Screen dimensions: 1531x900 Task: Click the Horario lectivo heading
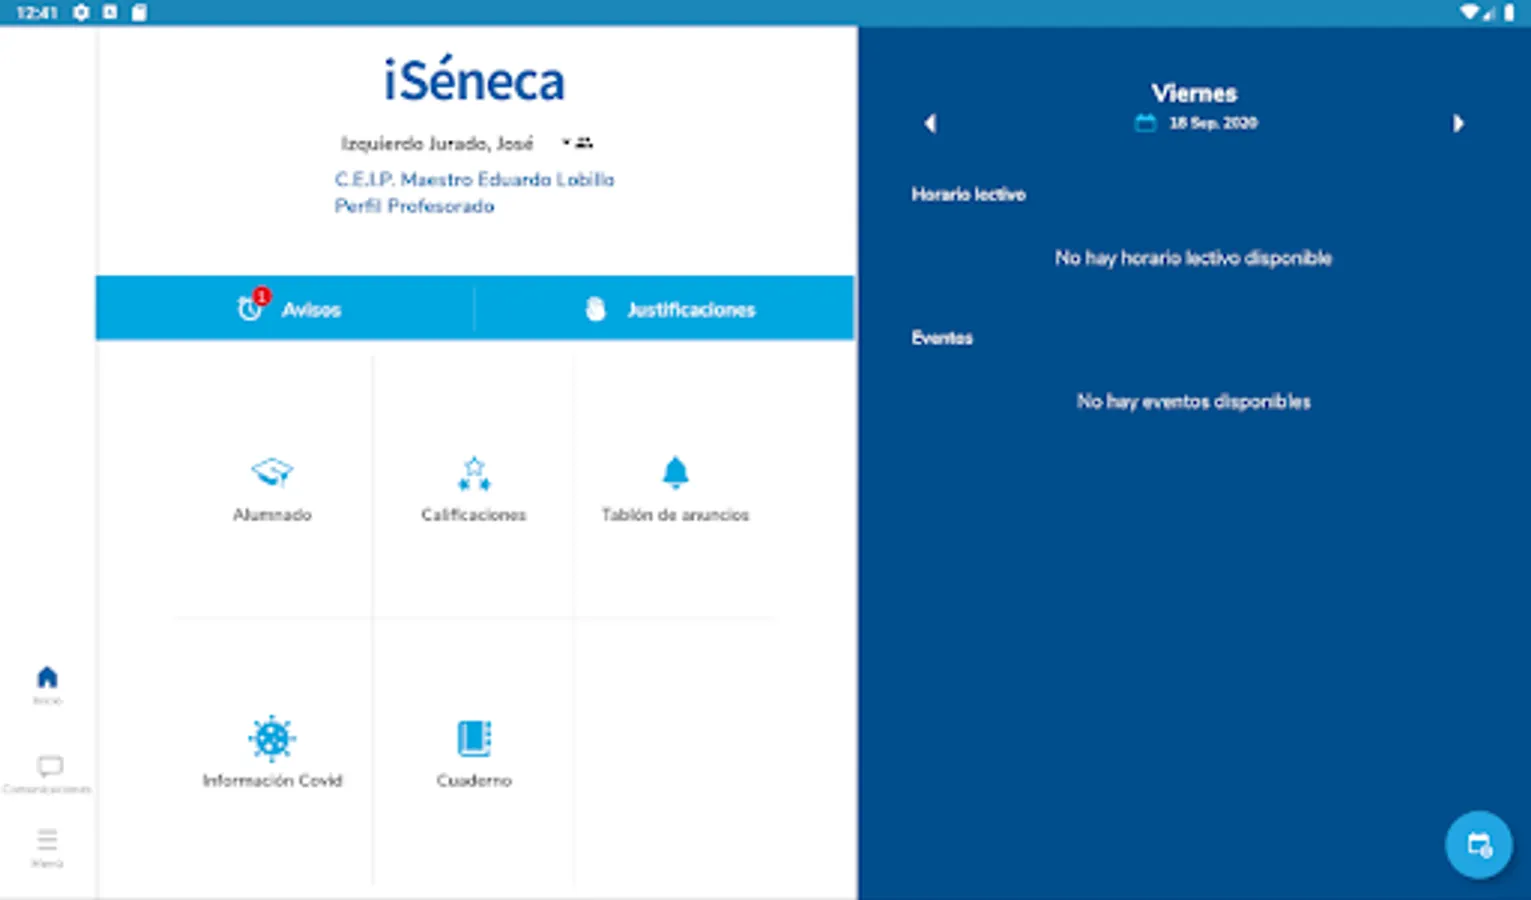click(x=968, y=194)
